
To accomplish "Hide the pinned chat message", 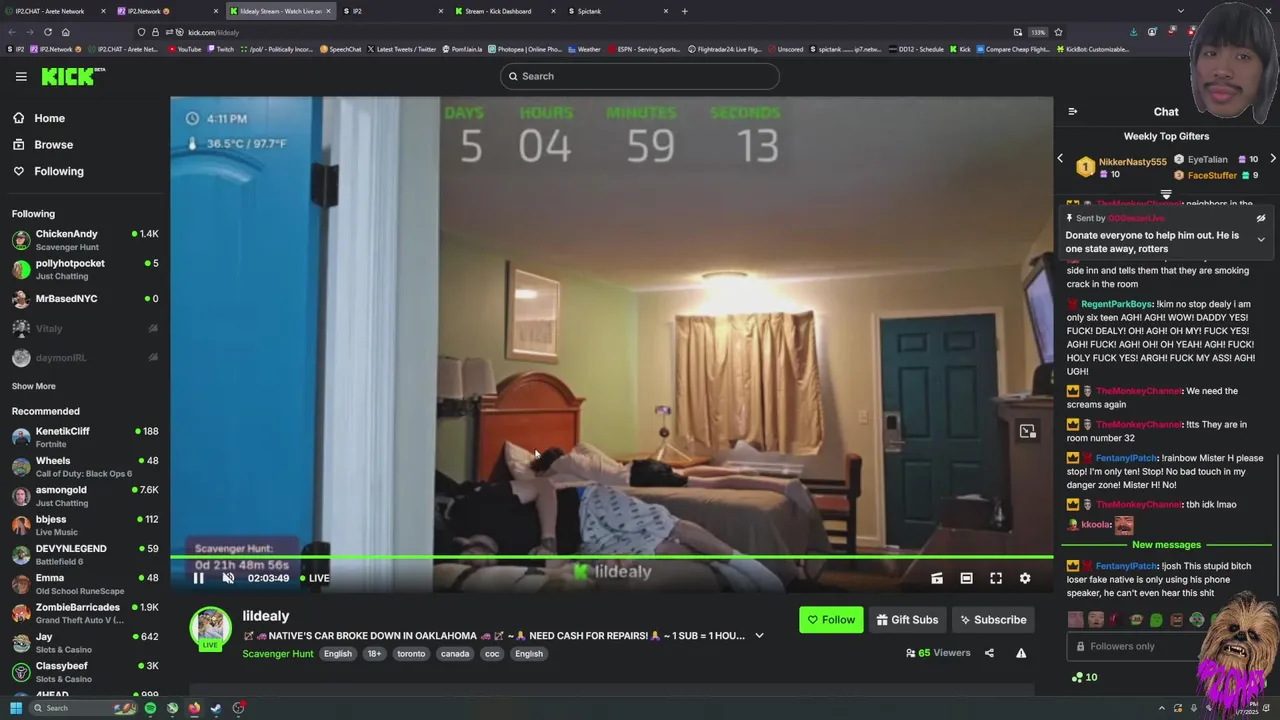I will tap(1261, 218).
